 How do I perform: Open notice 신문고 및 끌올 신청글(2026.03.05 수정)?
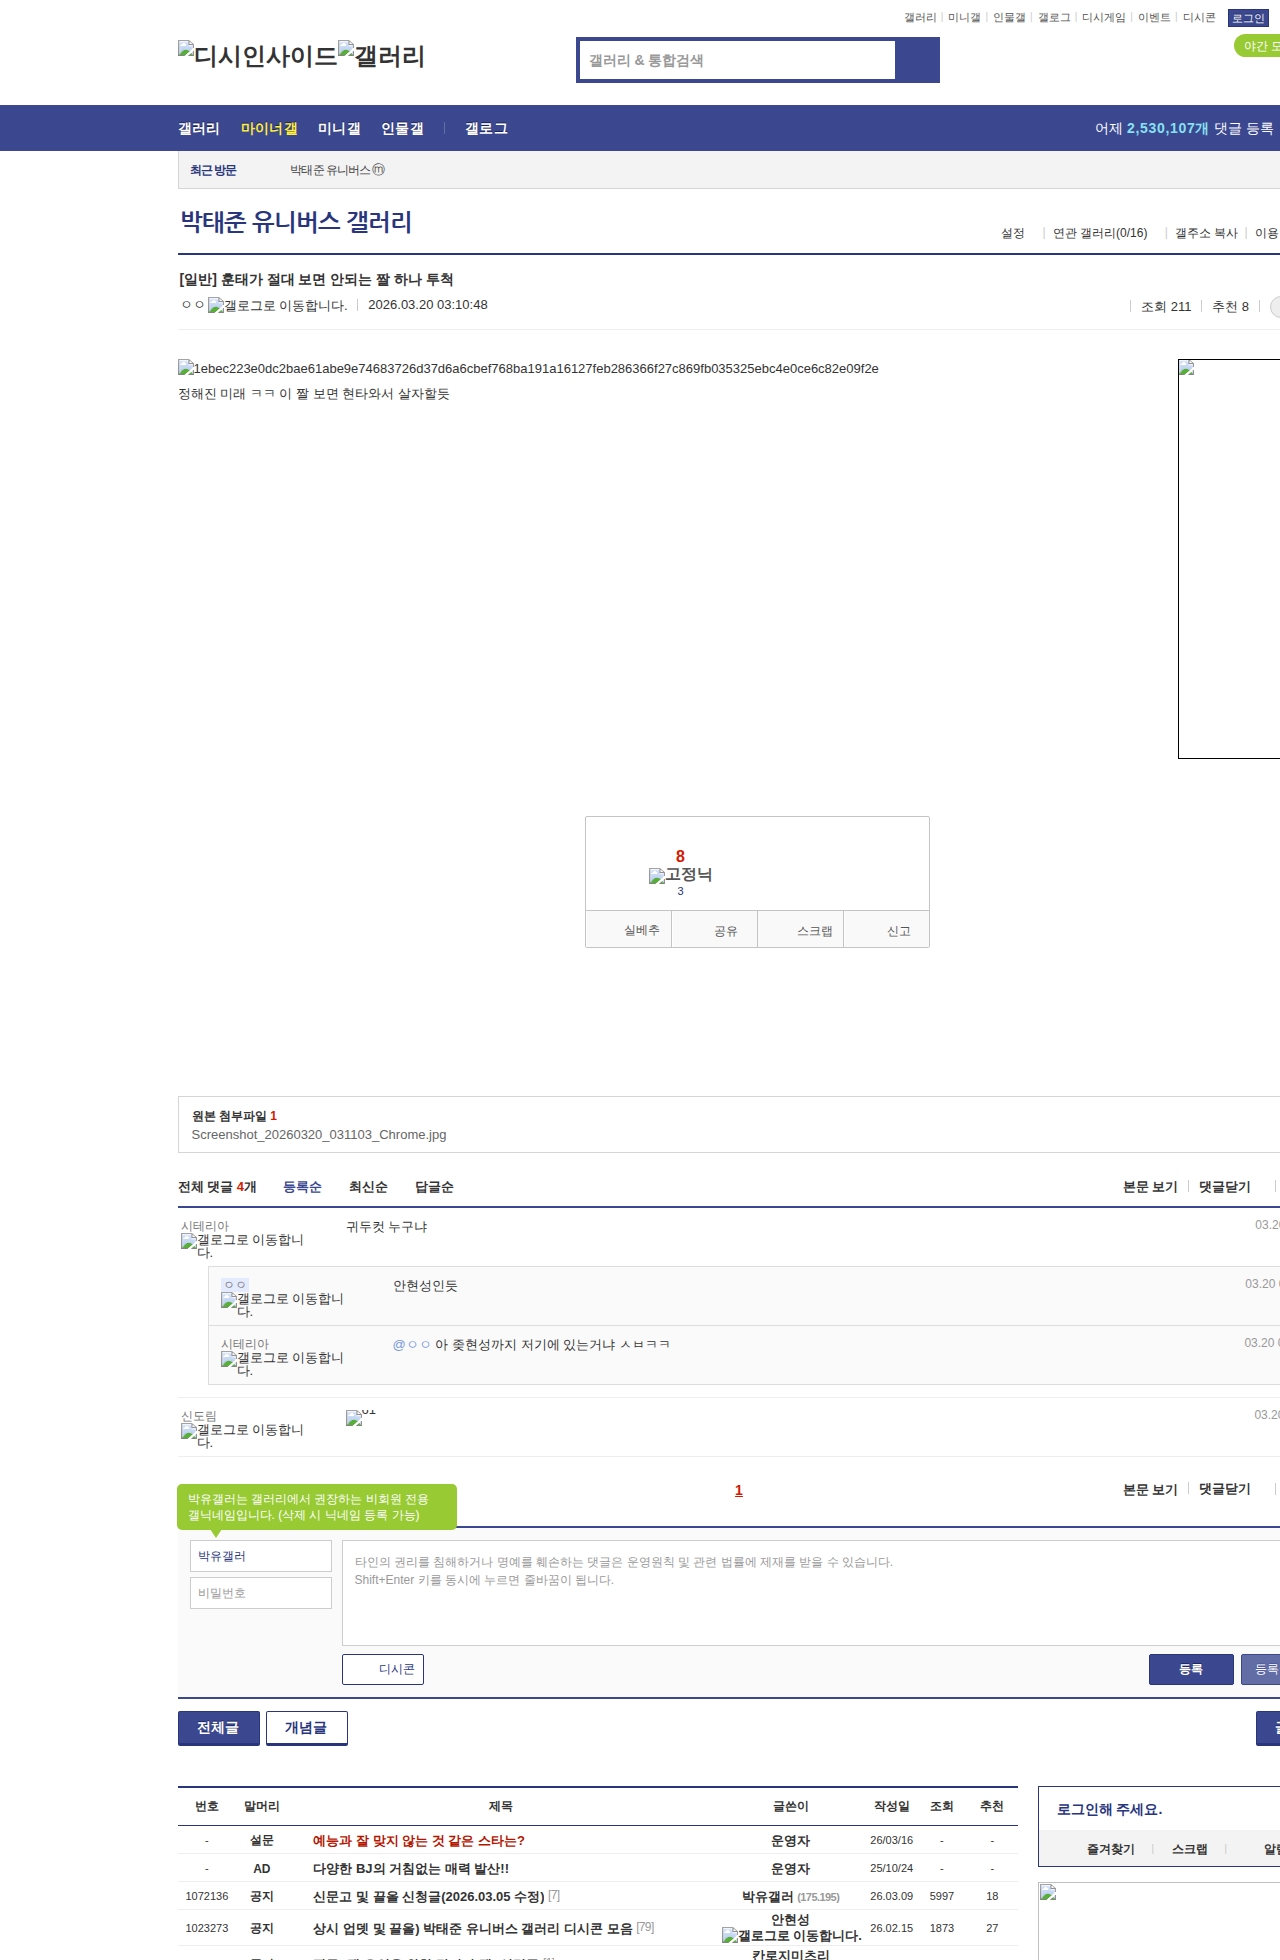429,1896
